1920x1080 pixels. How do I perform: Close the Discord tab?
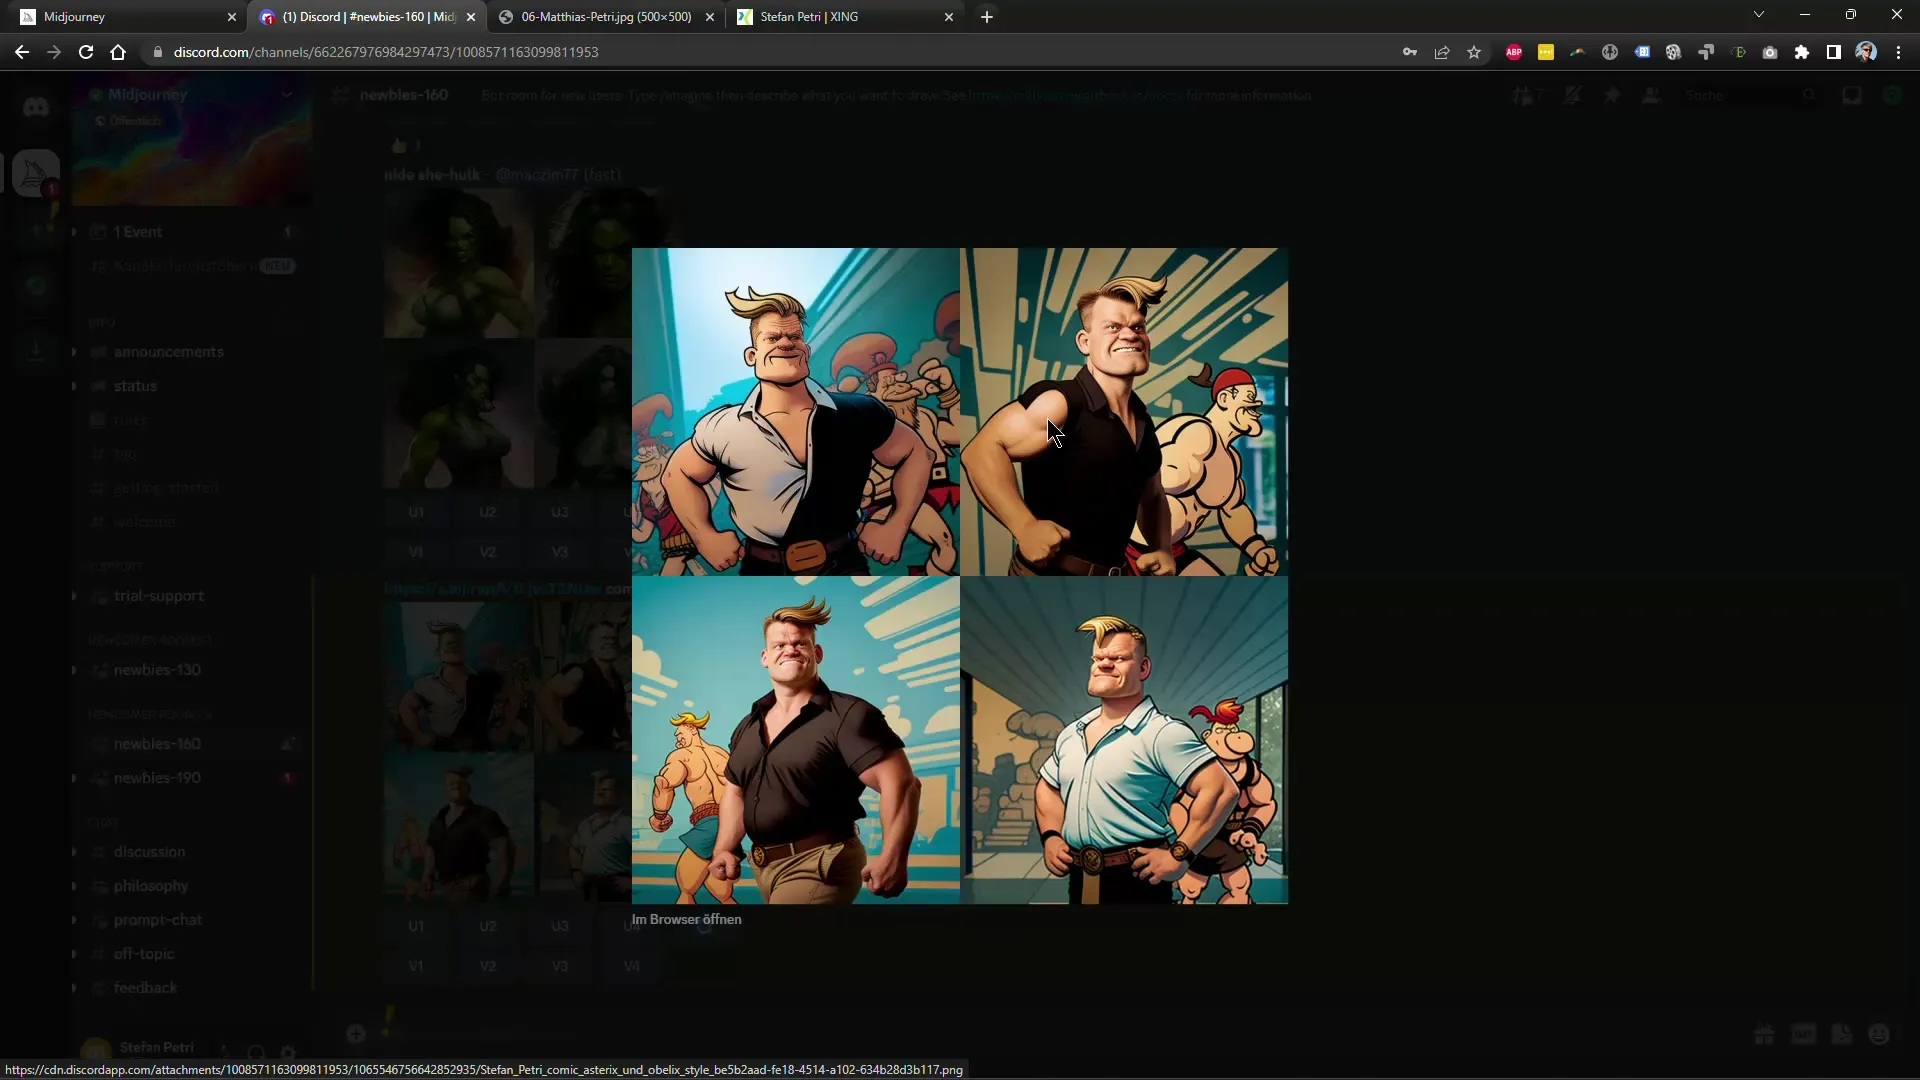pyautogui.click(x=471, y=17)
